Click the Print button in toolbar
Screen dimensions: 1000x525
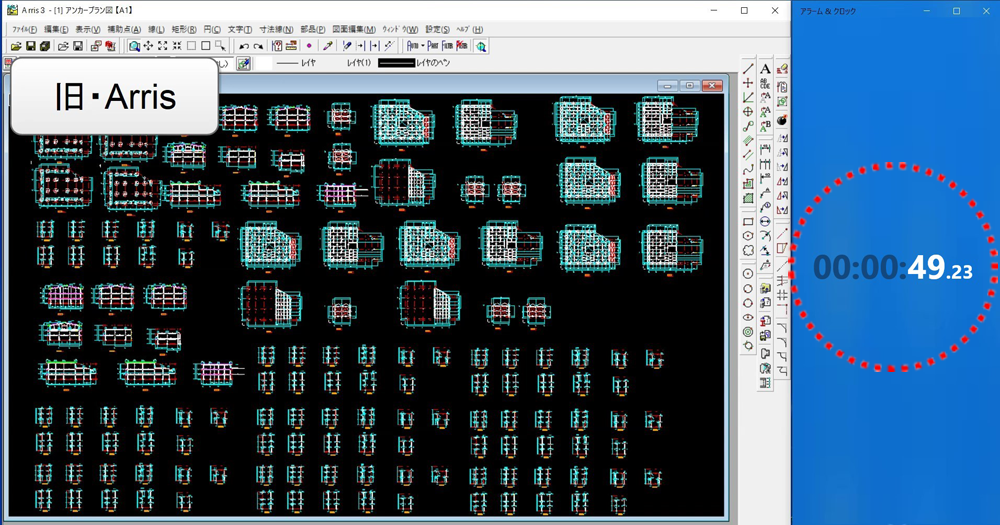433,46
